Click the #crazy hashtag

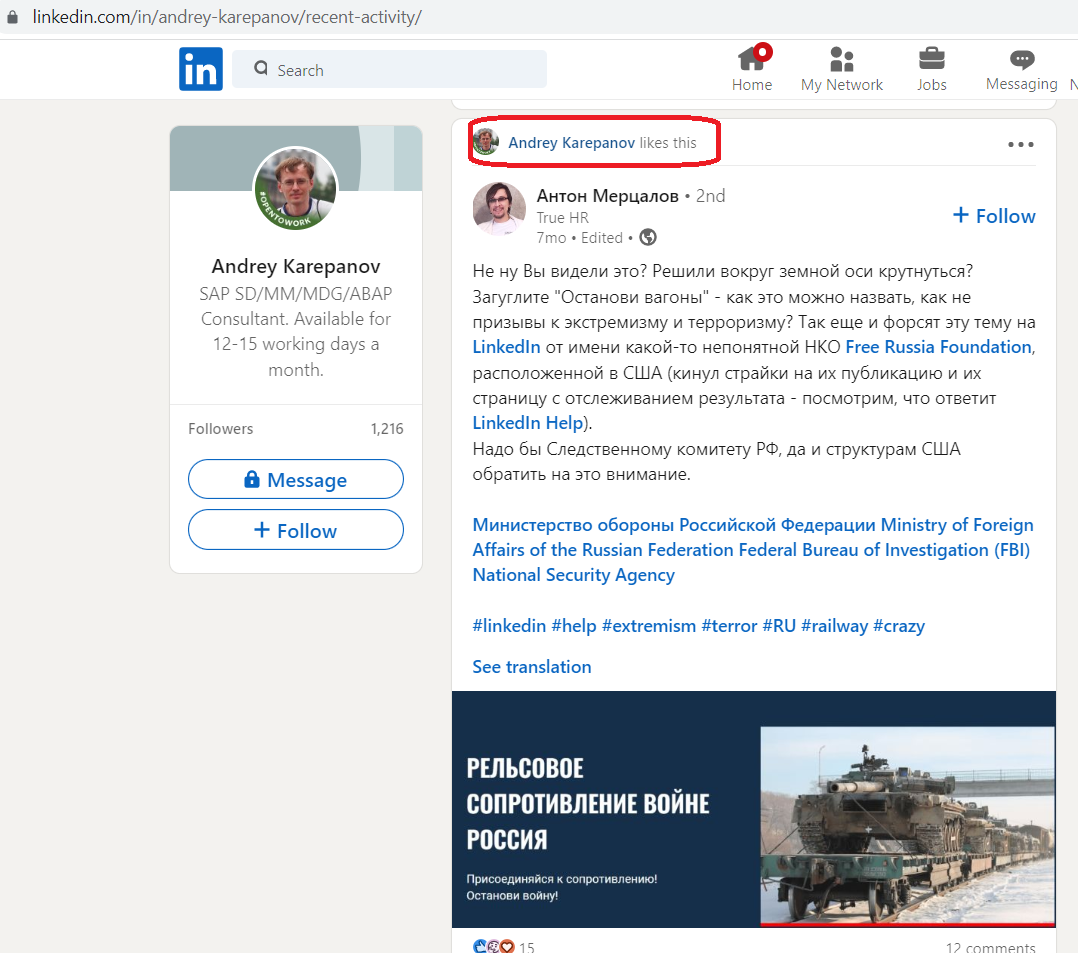pos(899,626)
